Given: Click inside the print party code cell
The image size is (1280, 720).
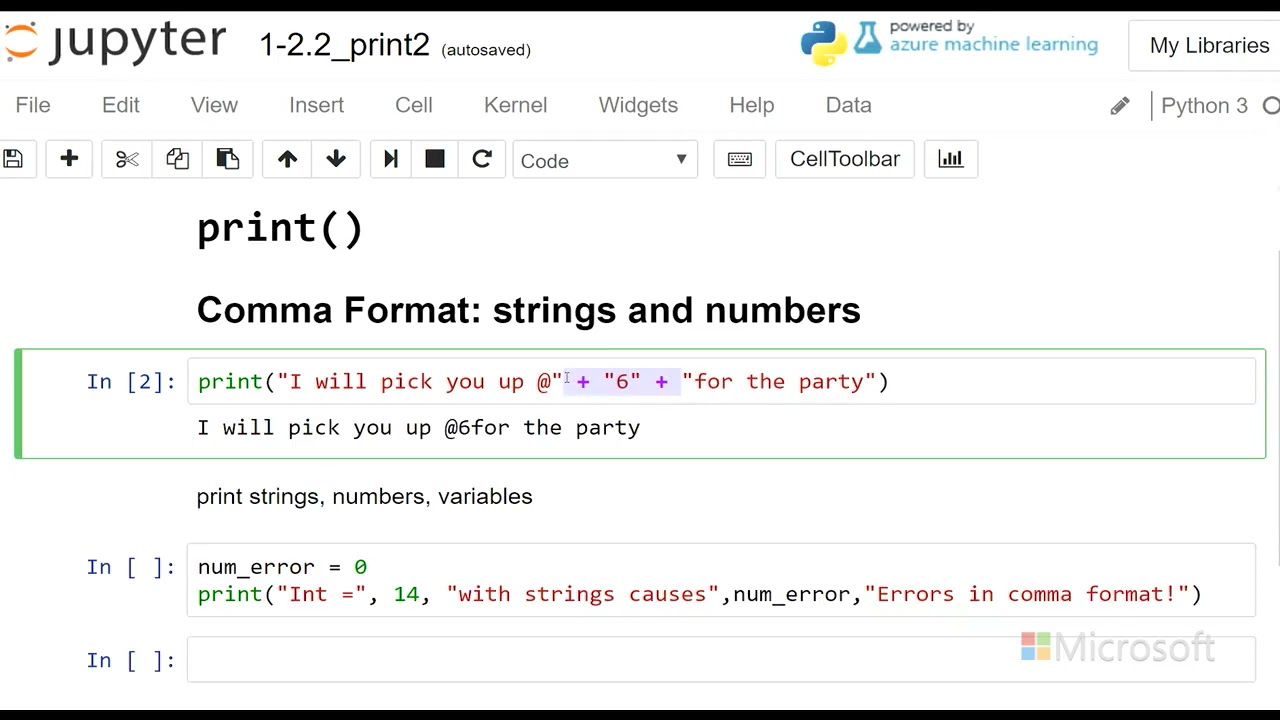Looking at the screenshot, I should (721, 382).
